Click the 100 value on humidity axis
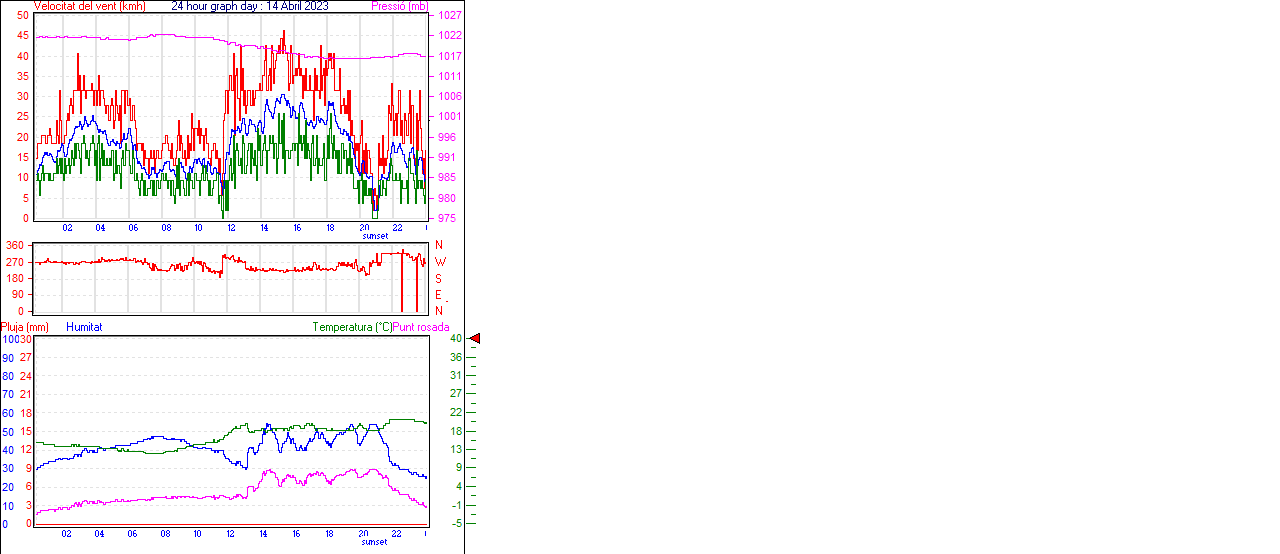 [9, 339]
